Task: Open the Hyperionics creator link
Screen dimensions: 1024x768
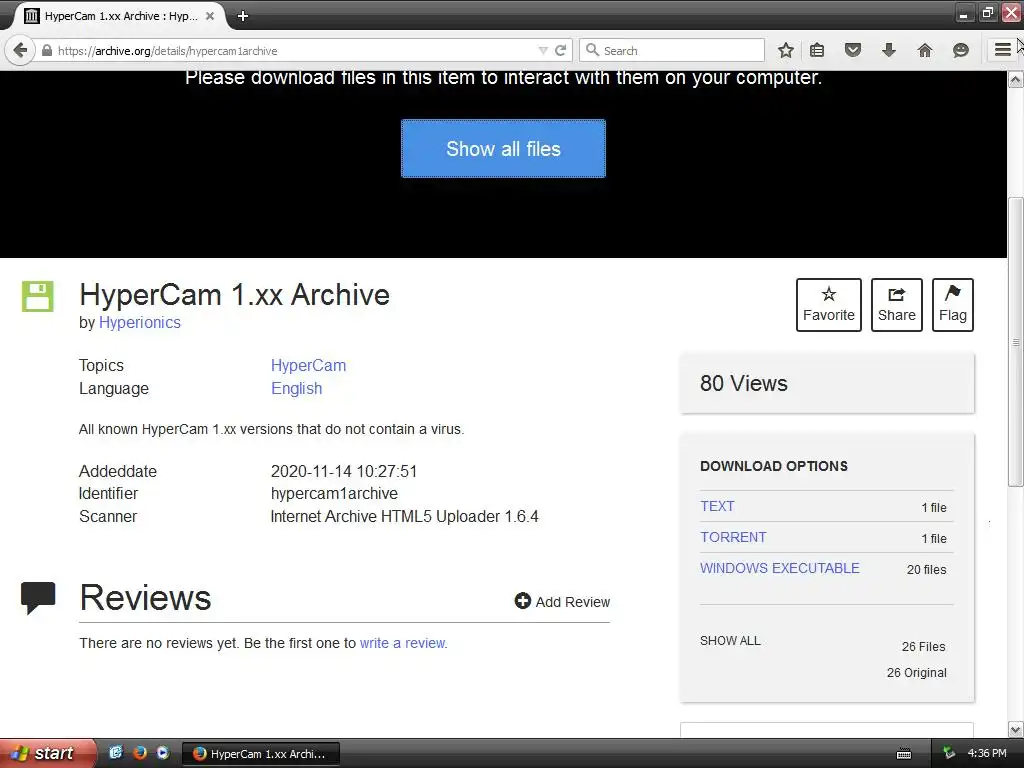Action: tap(140, 323)
